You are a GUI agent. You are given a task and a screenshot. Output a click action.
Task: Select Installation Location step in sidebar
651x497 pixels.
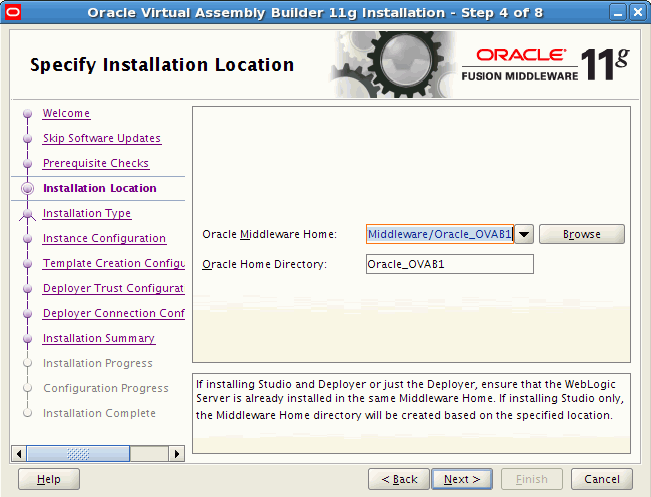(x=100, y=188)
